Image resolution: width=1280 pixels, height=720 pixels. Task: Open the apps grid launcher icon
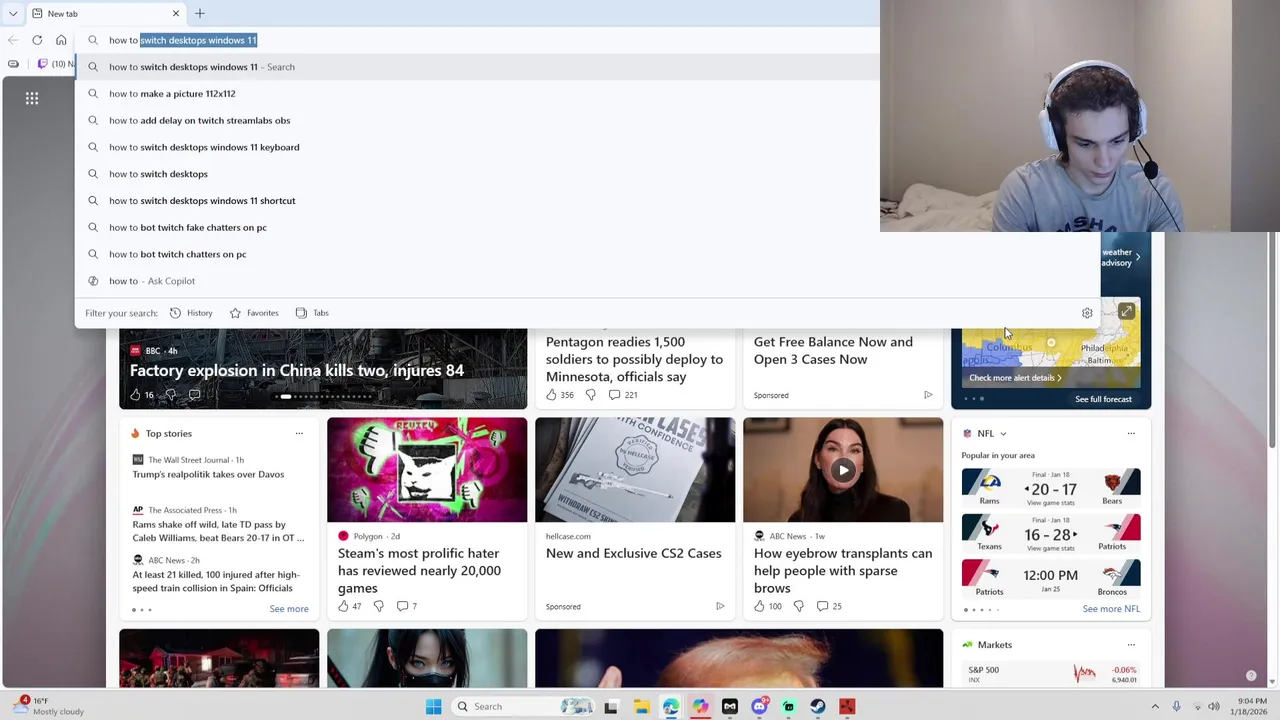click(32, 98)
